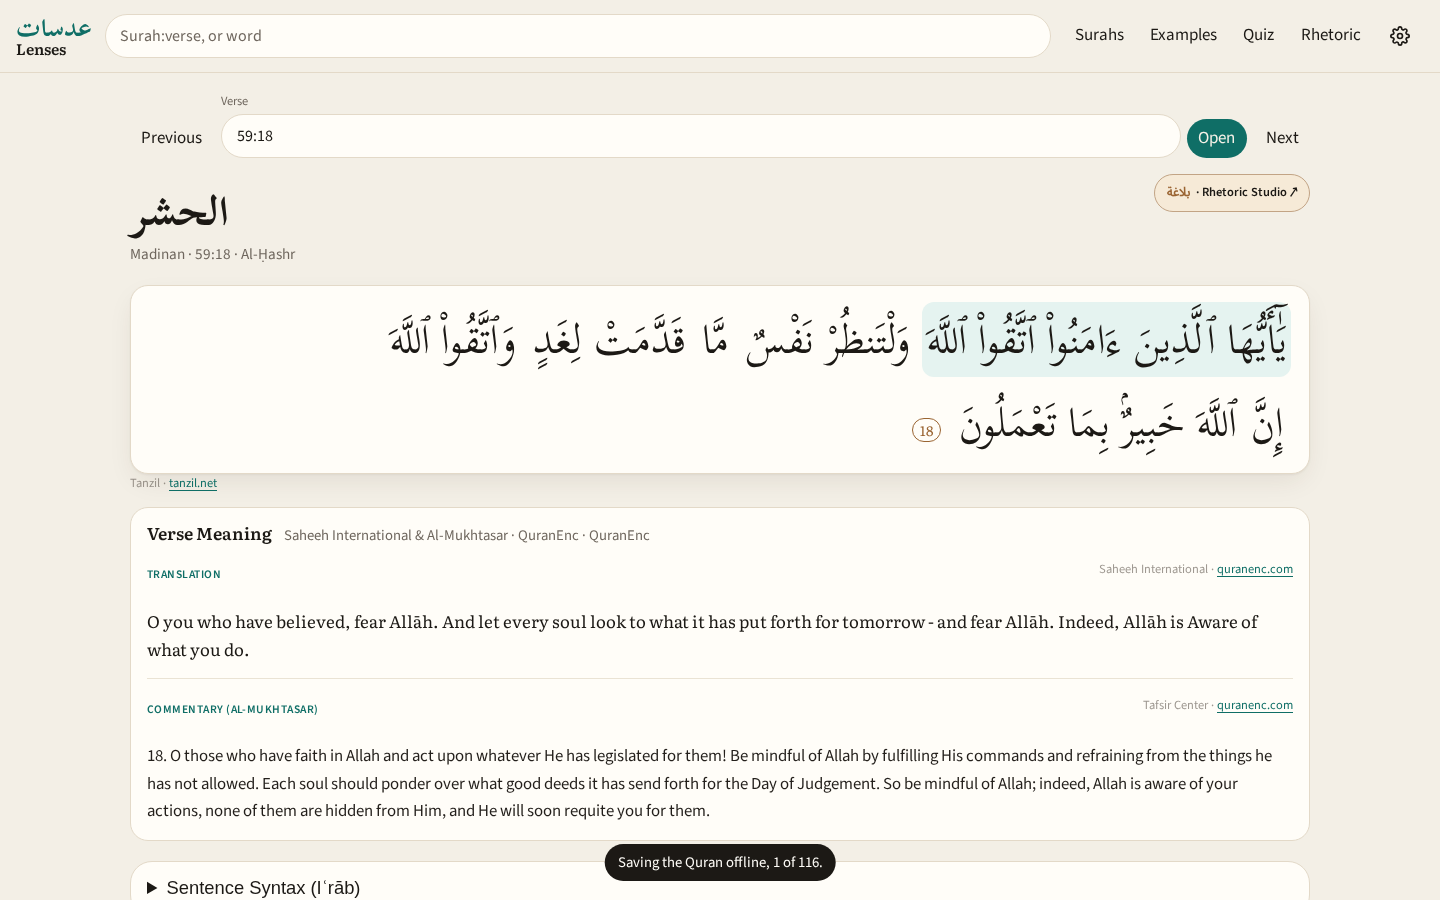The height and width of the screenshot is (900, 1440).
Task: Focus the top search field
Action: coord(578,36)
